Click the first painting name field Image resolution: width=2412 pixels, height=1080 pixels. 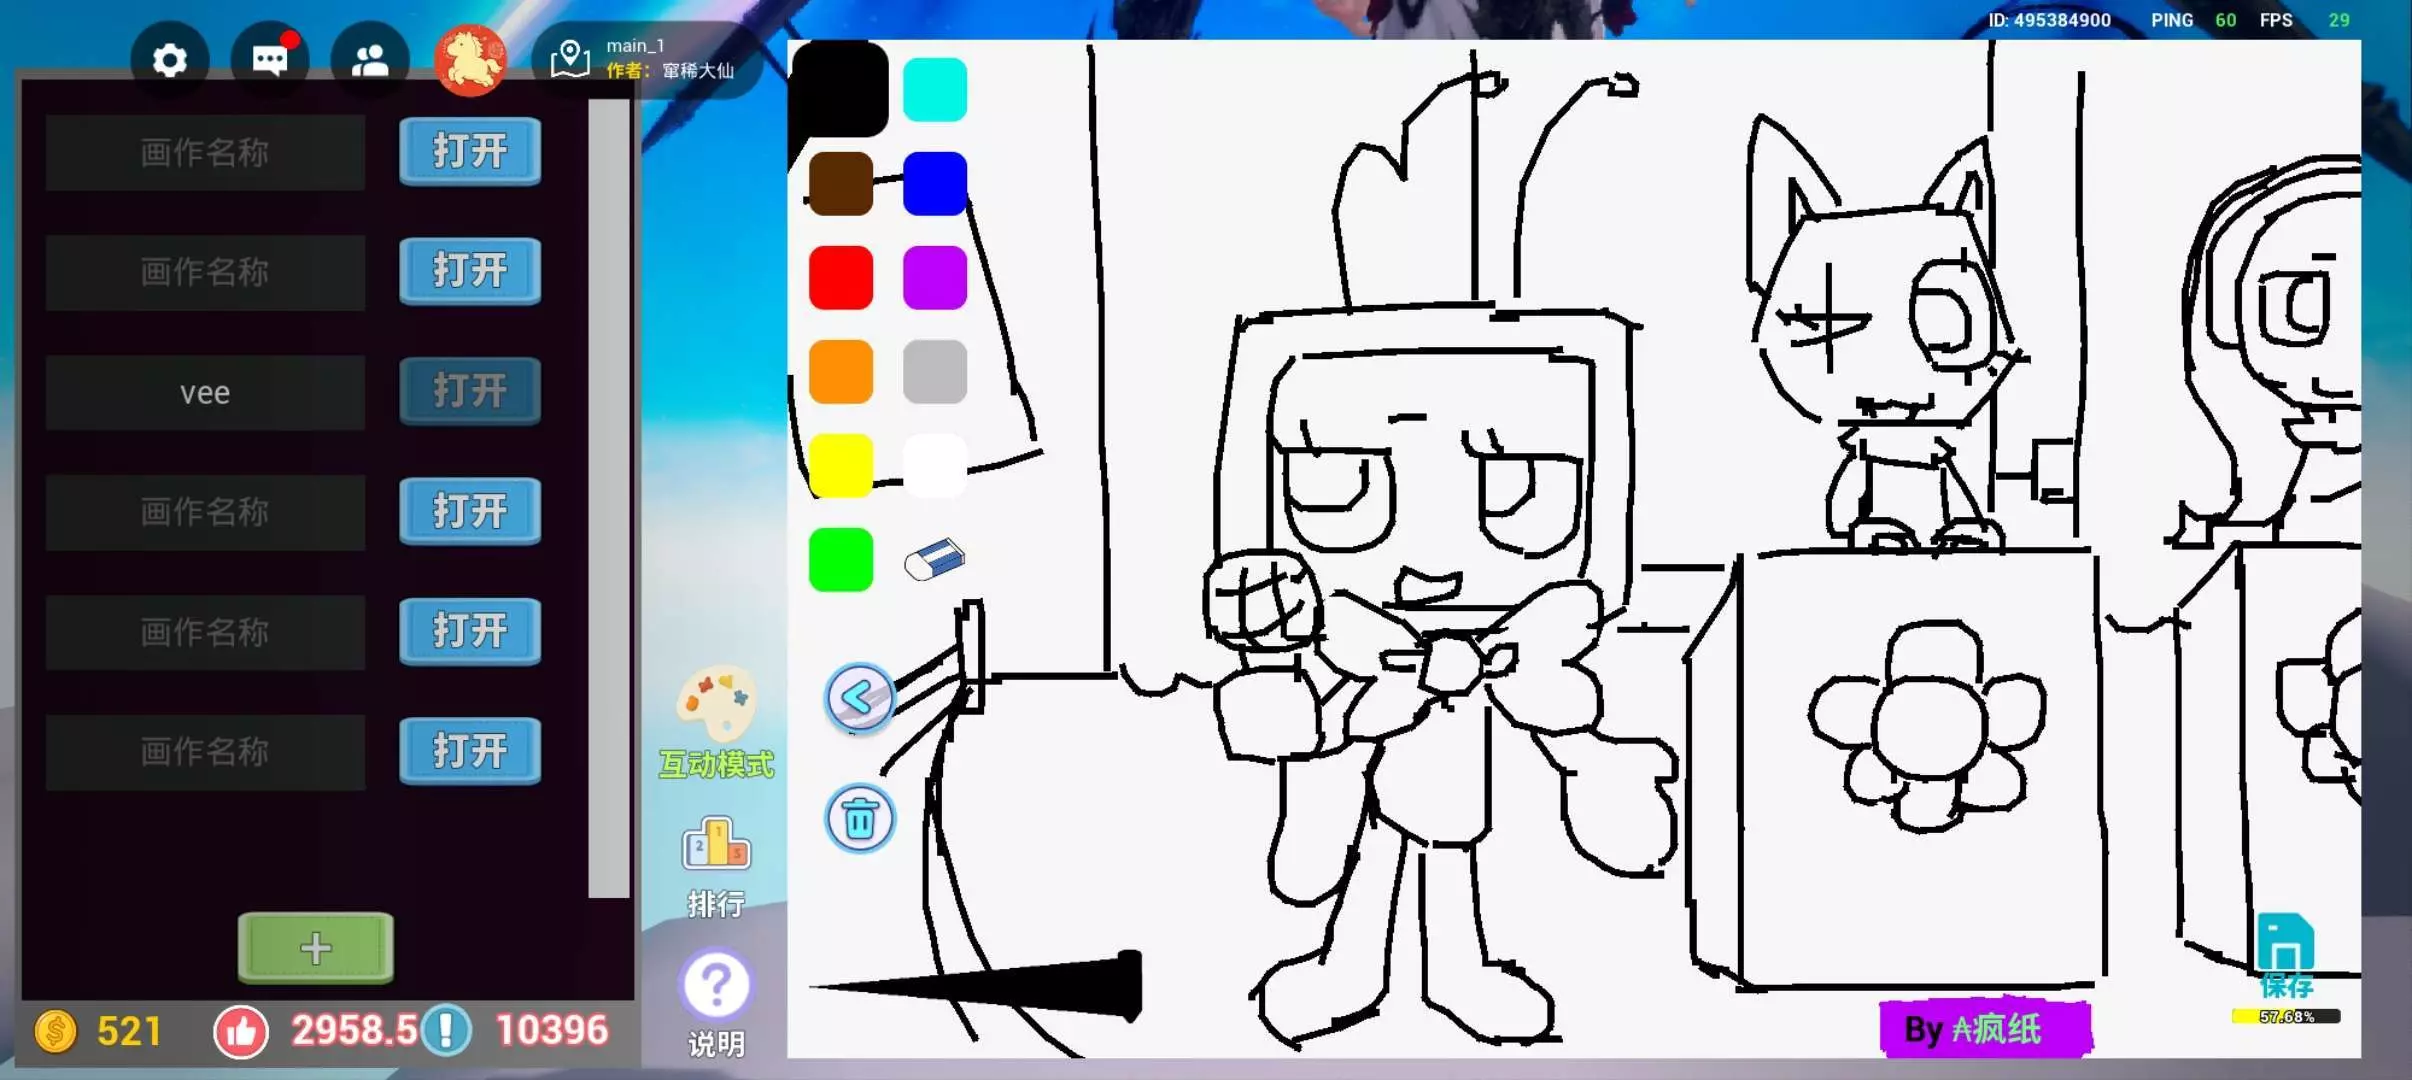coord(205,153)
